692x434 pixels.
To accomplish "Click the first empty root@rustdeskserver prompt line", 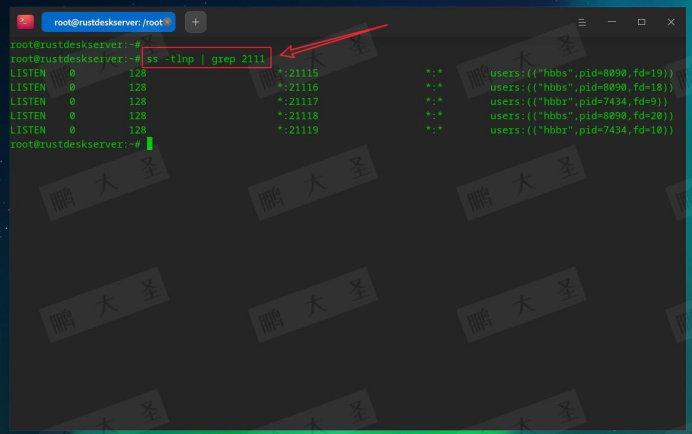I will point(75,45).
